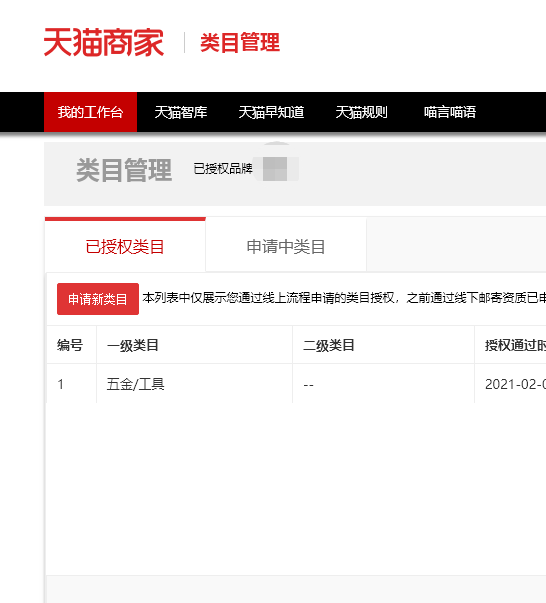The width and height of the screenshot is (546, 603).
Task: Open the 我的工作台 nav item
Action: (x=90, y=112)
